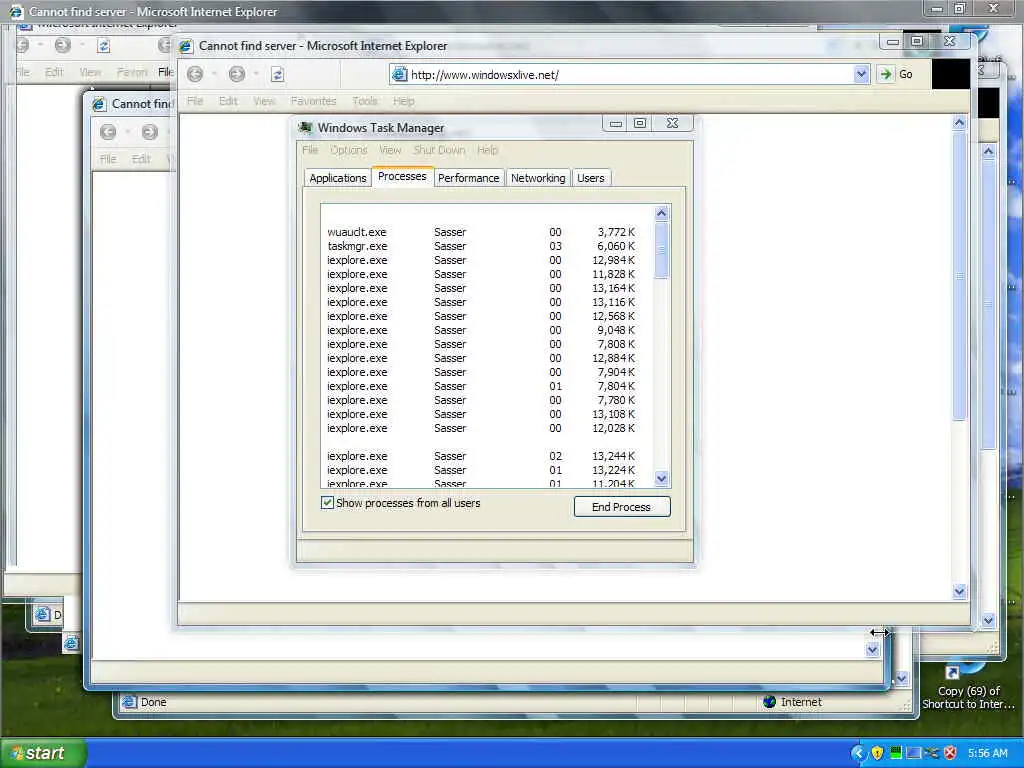Click the Back button in the left Cannot find window
The image size is (1024, 768).
tap(108, 132)
